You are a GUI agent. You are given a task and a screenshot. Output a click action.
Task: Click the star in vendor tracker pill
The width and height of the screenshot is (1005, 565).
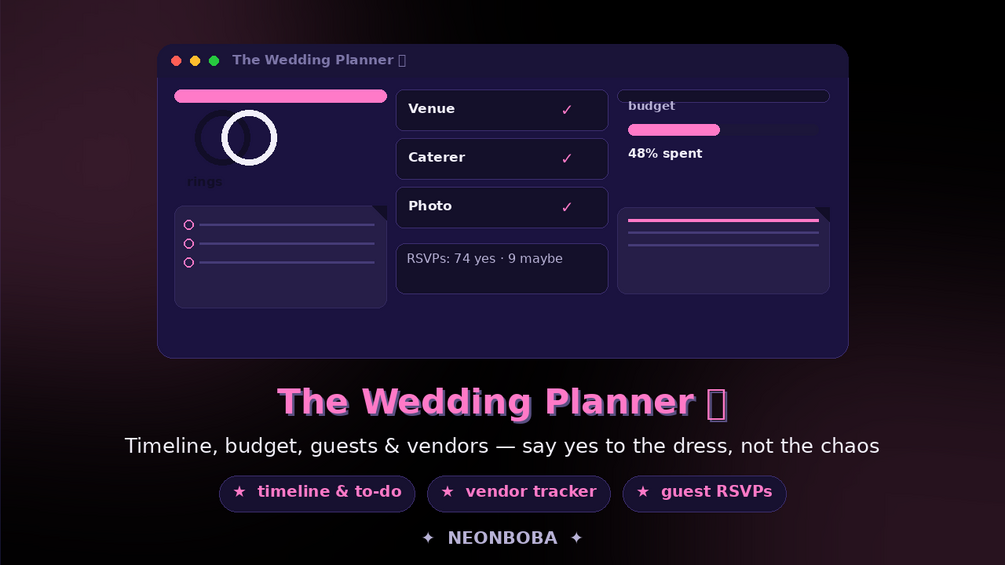[447, 492]
